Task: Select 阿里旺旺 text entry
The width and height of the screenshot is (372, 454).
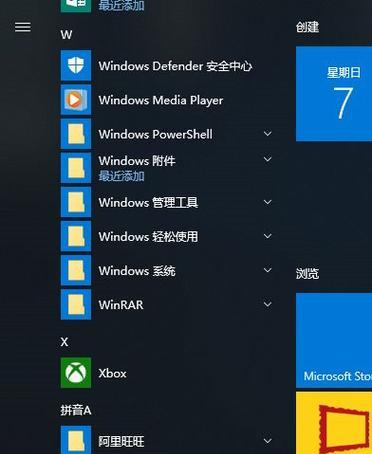Action: (x=121, y=441)
